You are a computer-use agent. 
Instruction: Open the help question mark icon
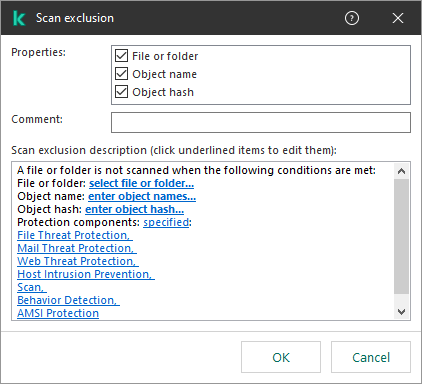coord(352,18)
